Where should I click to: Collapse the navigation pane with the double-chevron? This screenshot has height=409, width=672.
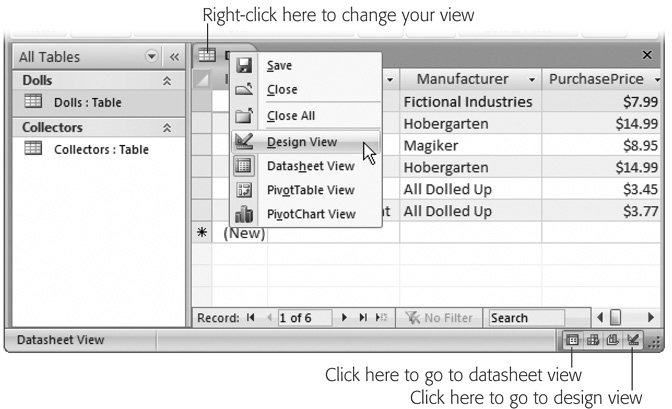[173, 57]
